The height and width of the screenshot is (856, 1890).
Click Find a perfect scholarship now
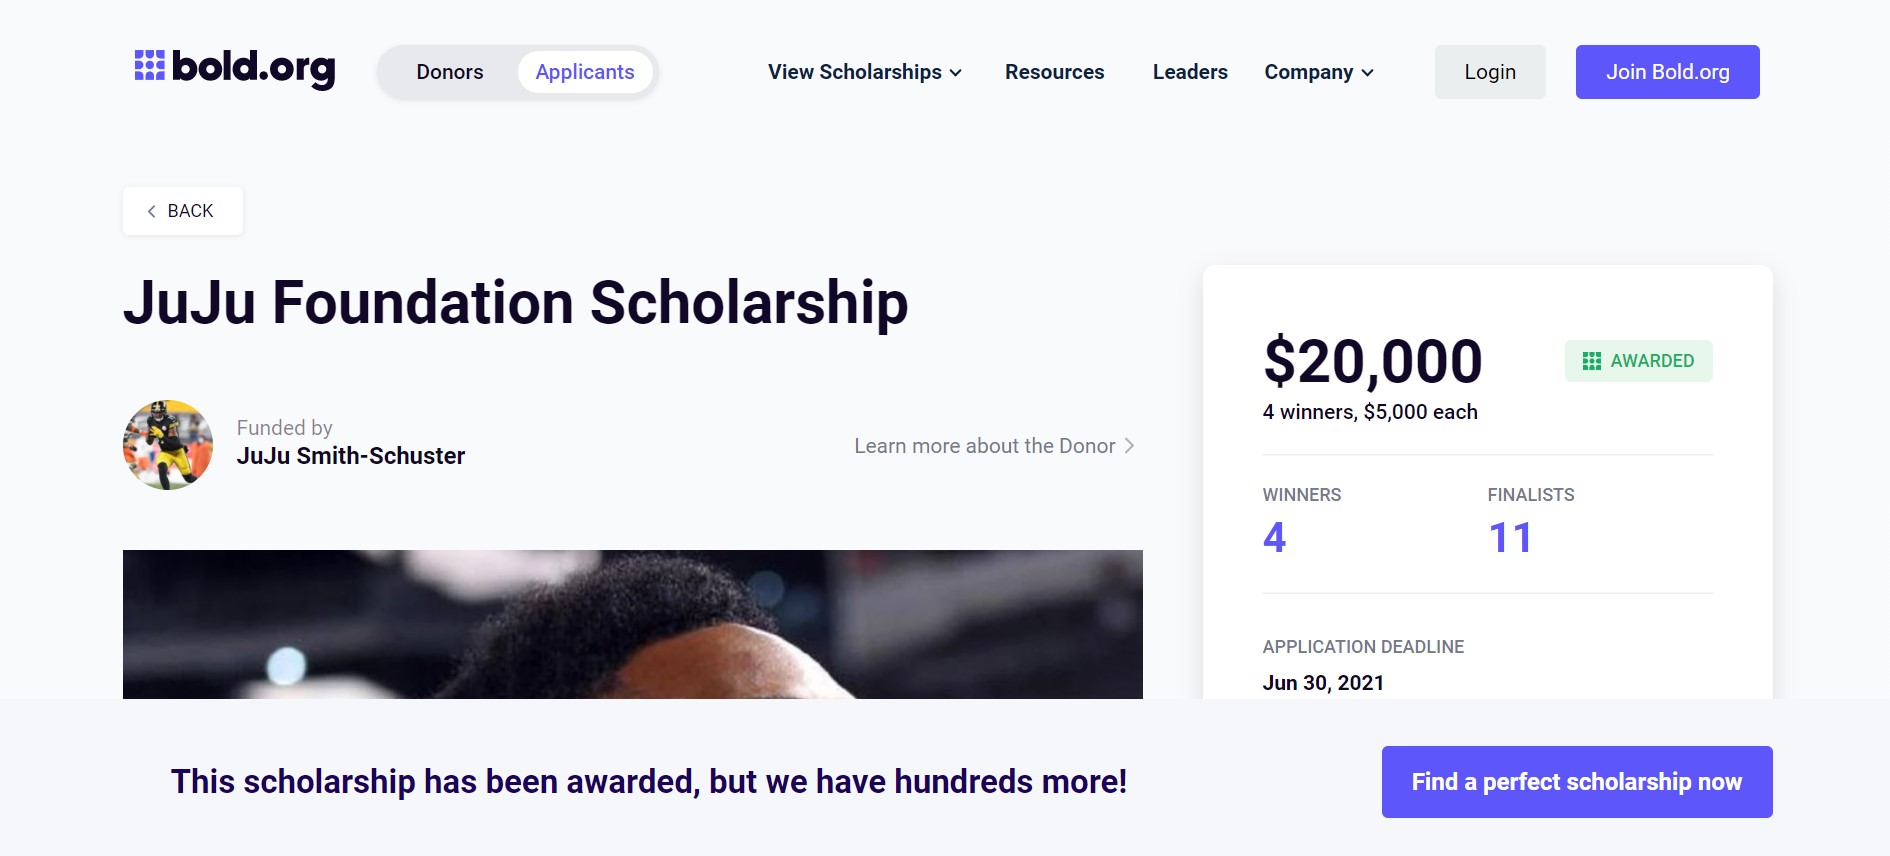click(1577, 782)
